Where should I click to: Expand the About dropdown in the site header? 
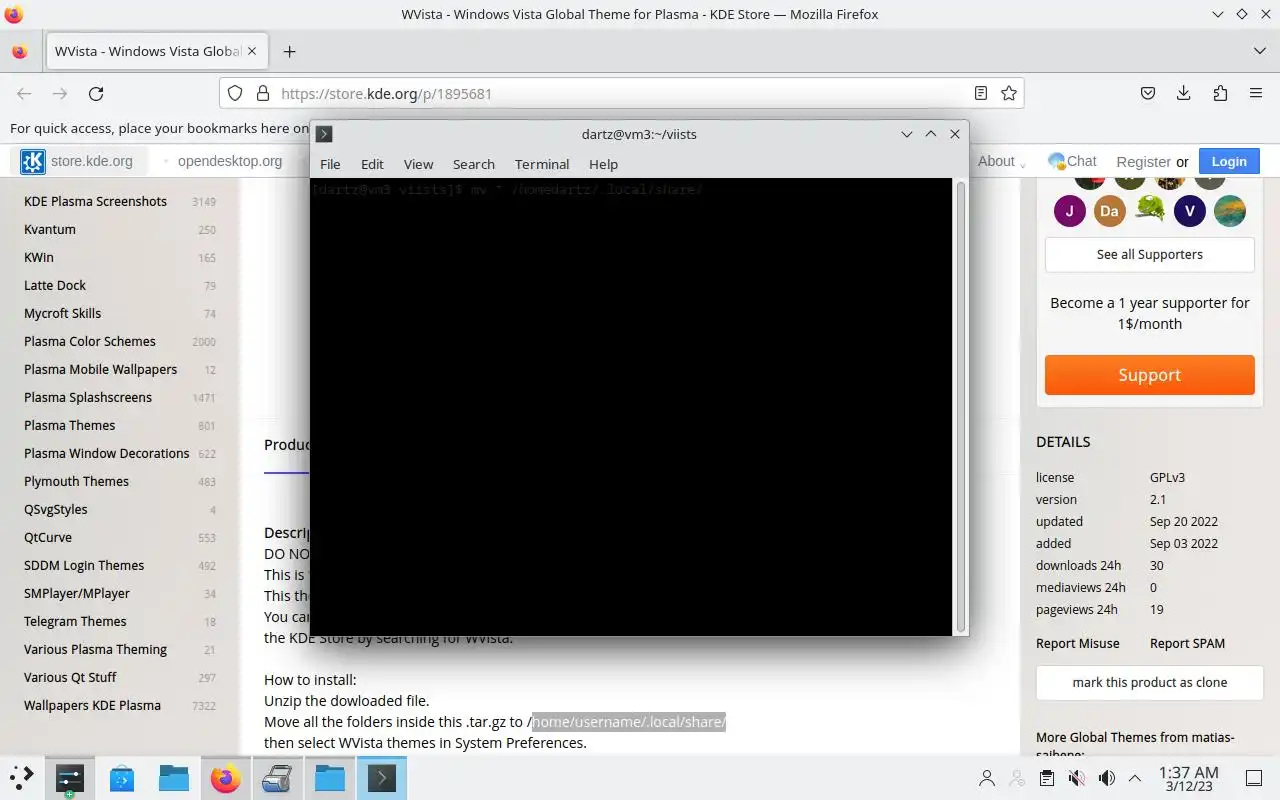(1002, 161)
